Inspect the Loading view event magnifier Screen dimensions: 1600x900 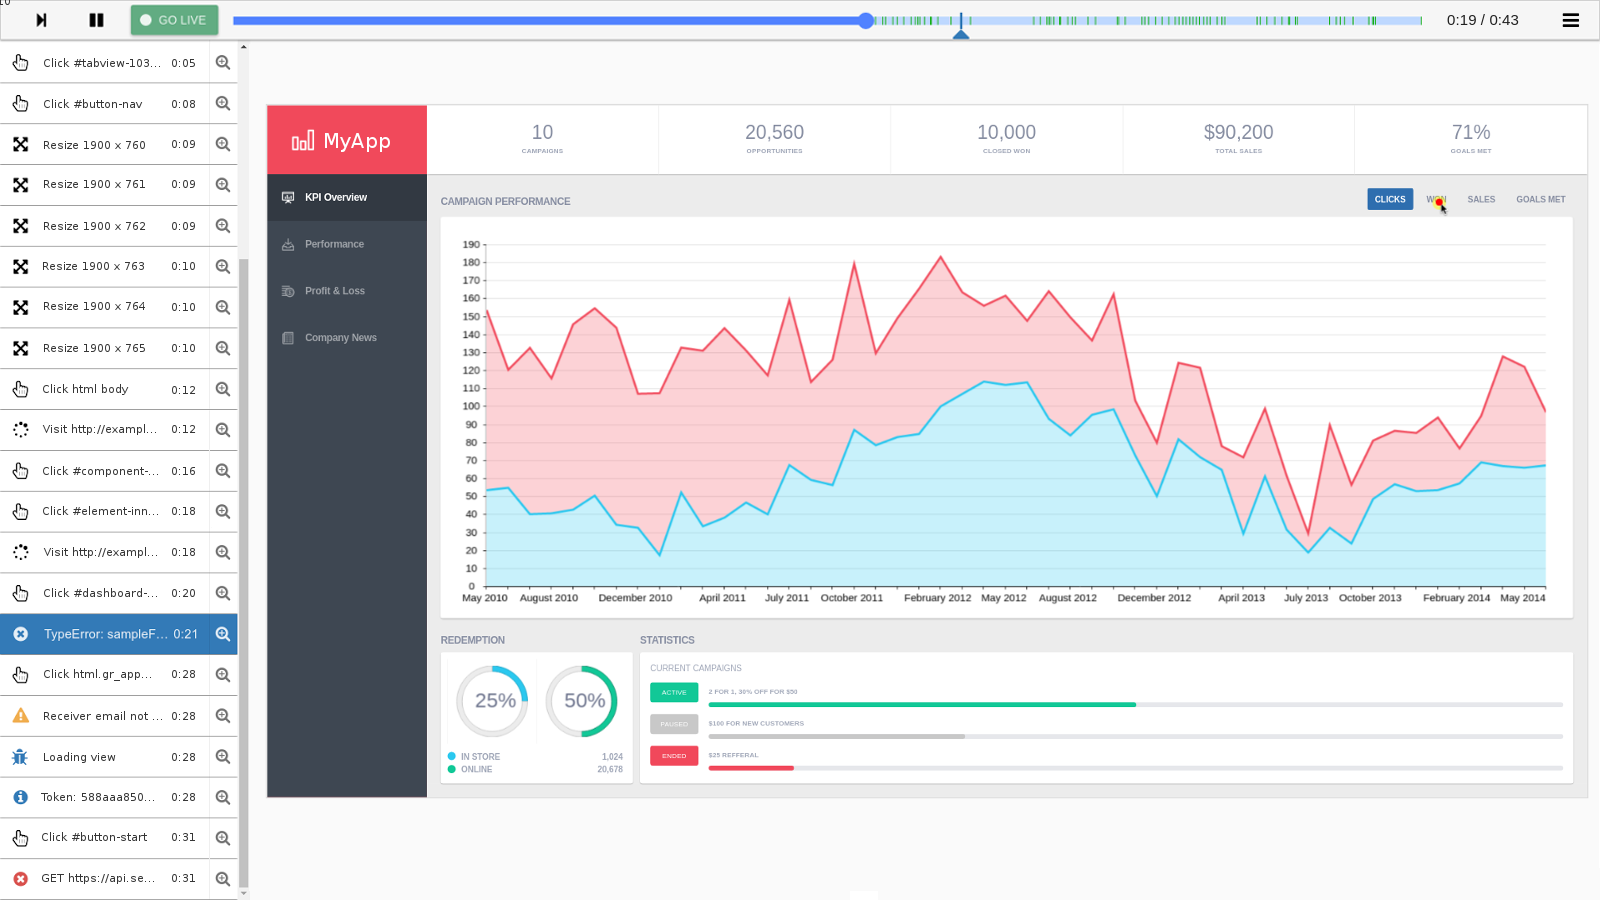pos(223,757)
